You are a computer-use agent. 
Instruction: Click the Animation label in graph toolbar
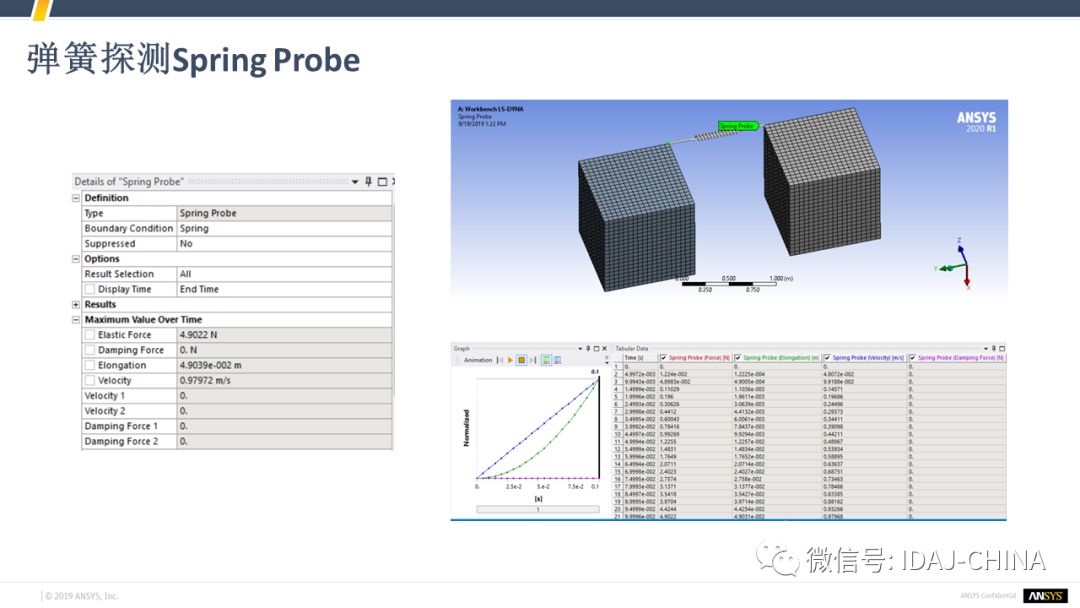478,360
